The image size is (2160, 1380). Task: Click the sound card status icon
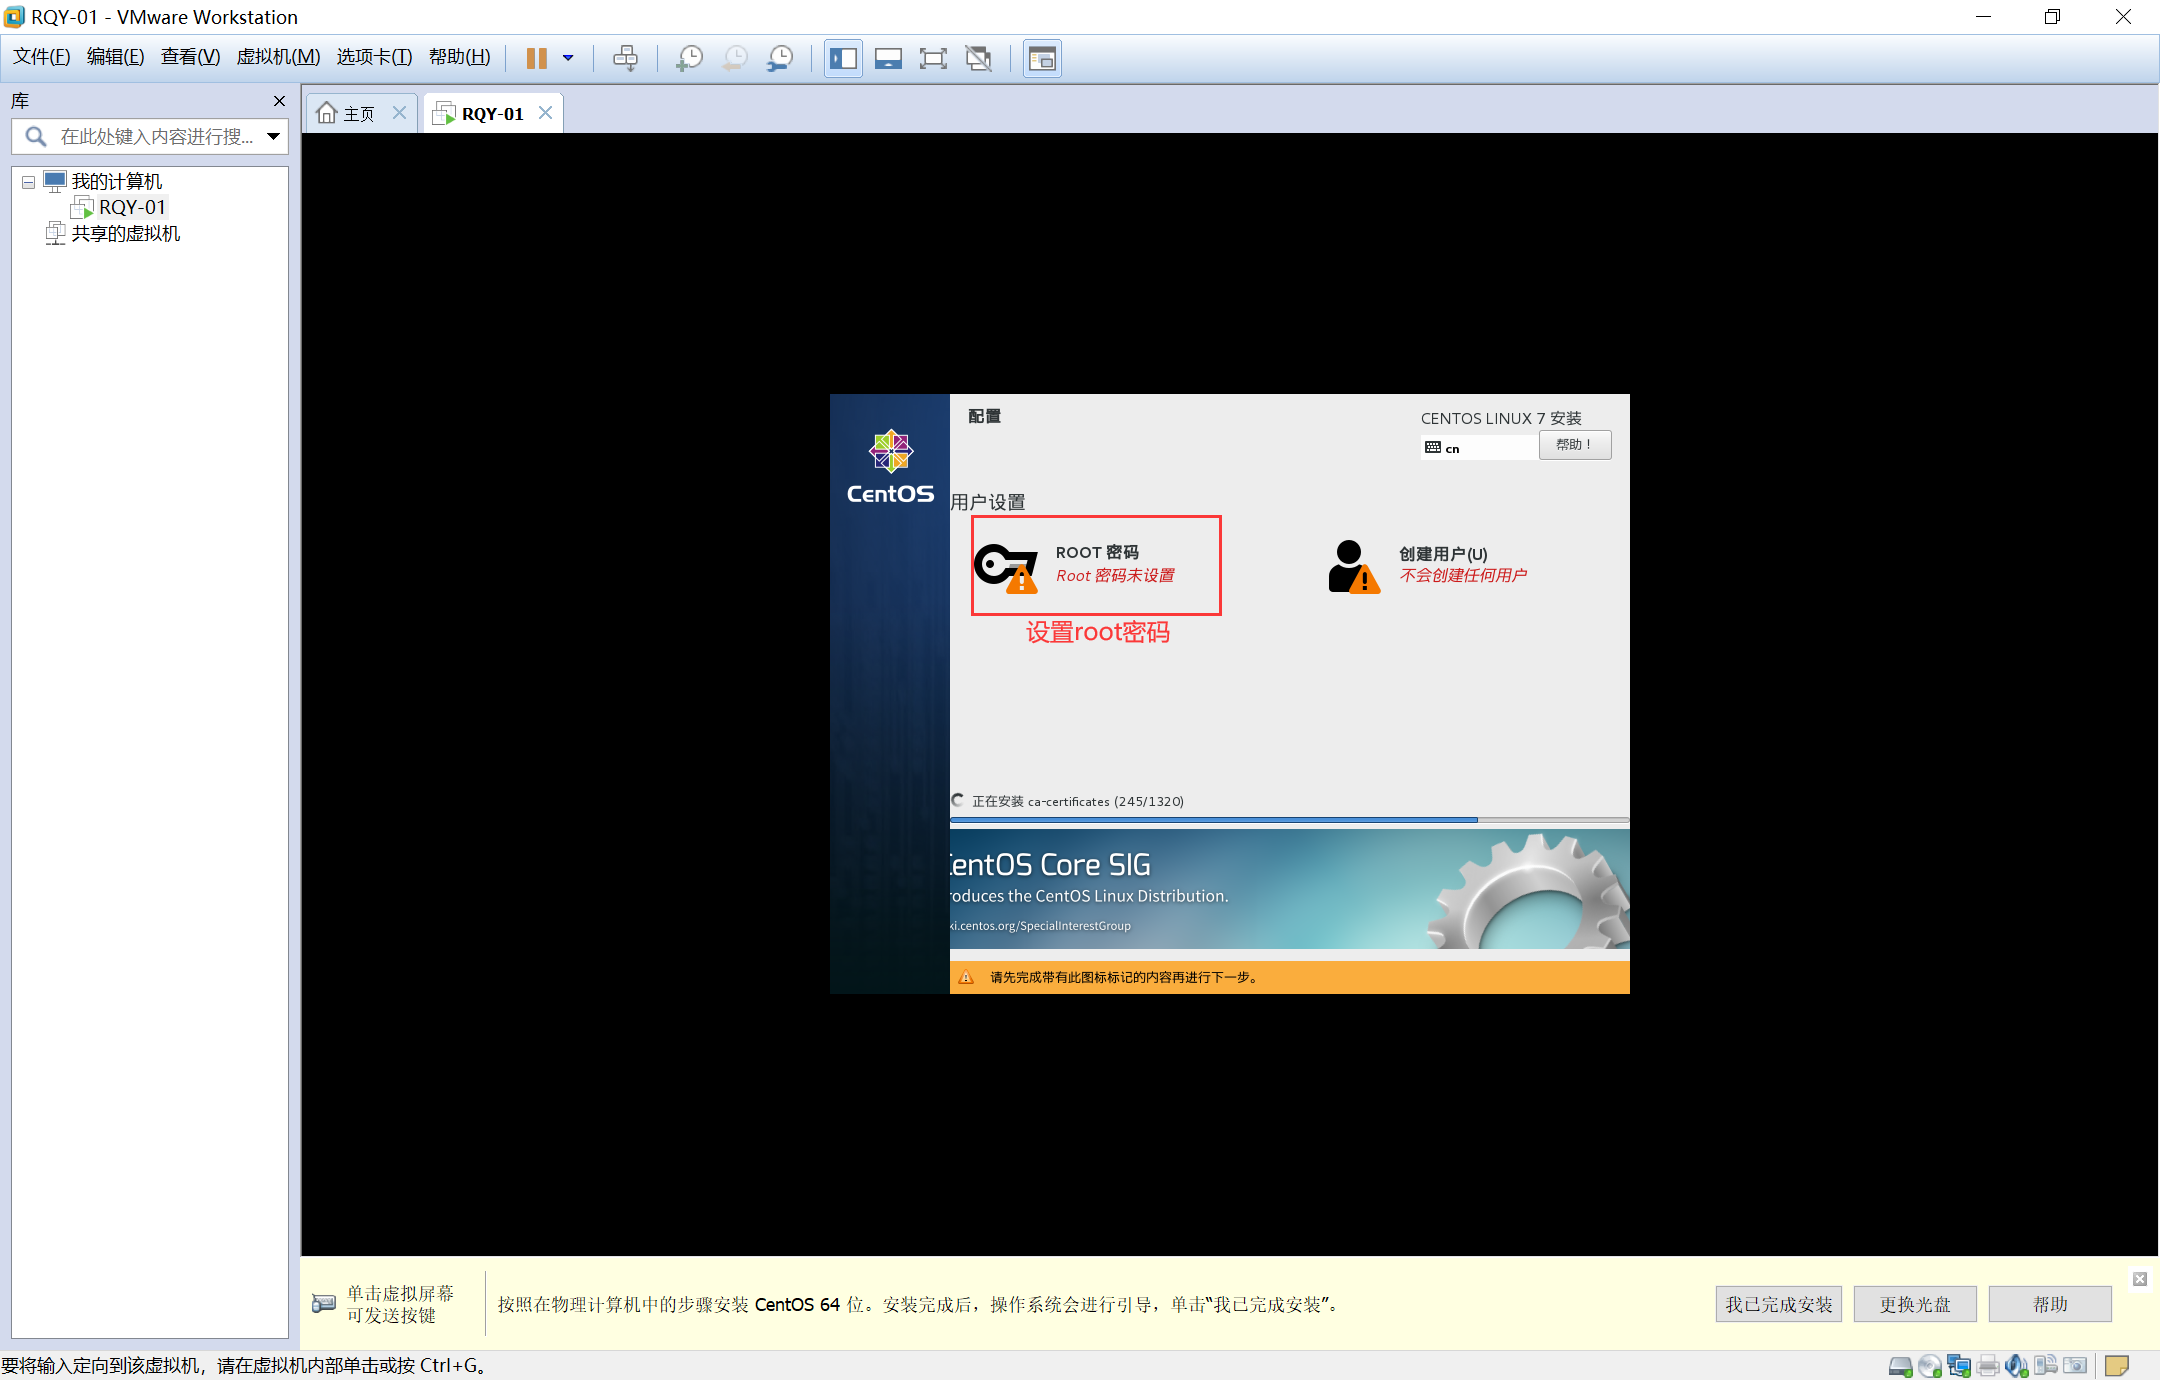point(2017,1366)
